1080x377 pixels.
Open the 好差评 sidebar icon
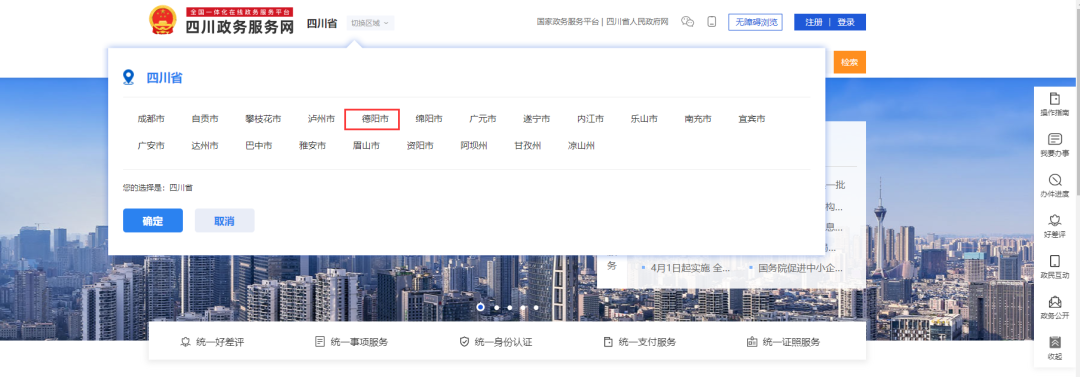[1054, 221]
